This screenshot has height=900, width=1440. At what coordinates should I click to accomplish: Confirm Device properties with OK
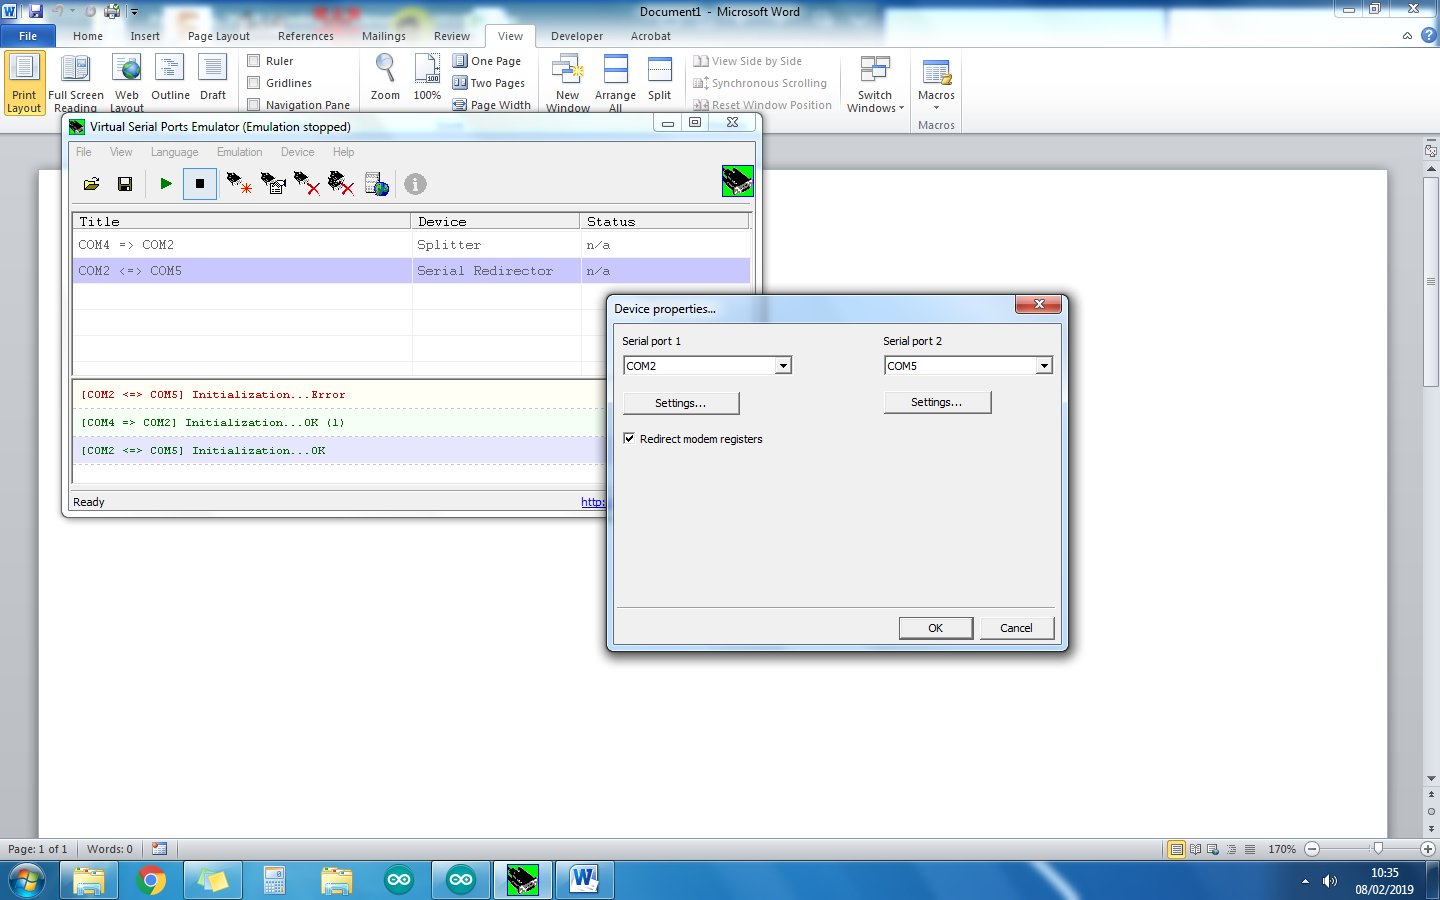[x=936, y=628]
